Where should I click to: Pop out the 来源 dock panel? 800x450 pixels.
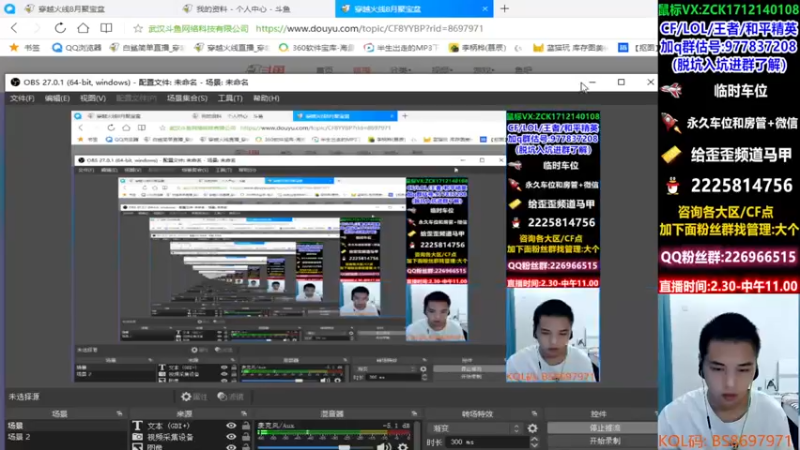click(244, 414)
